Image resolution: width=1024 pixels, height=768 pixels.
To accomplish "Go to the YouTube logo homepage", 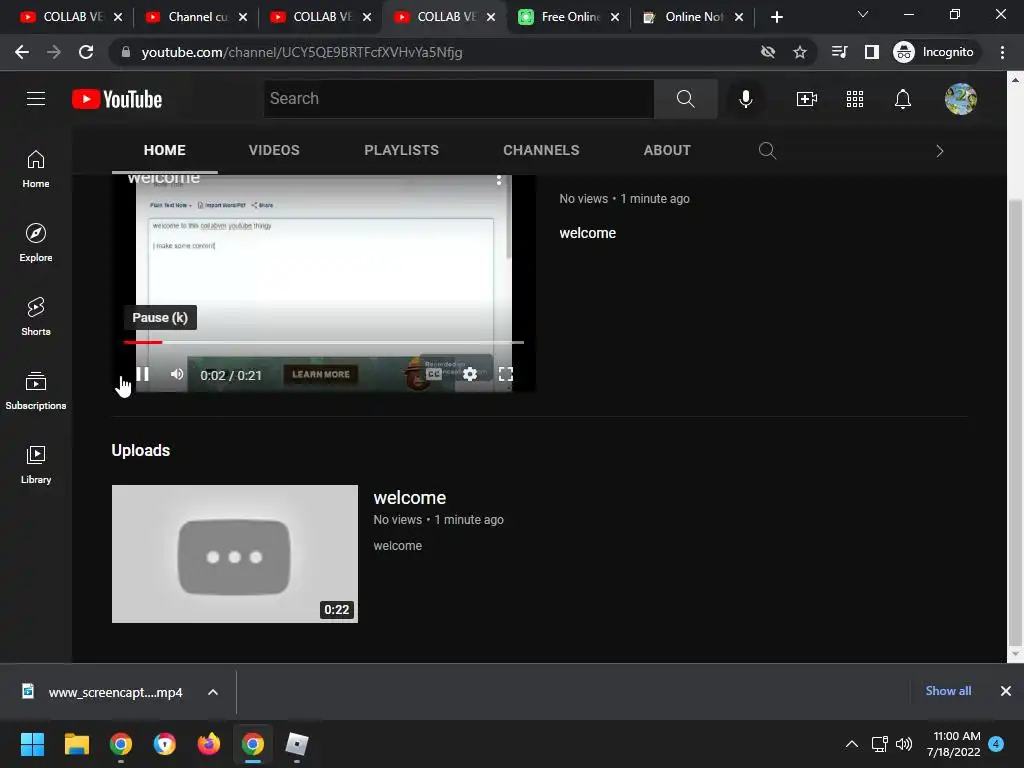I will tap(117, 99).
